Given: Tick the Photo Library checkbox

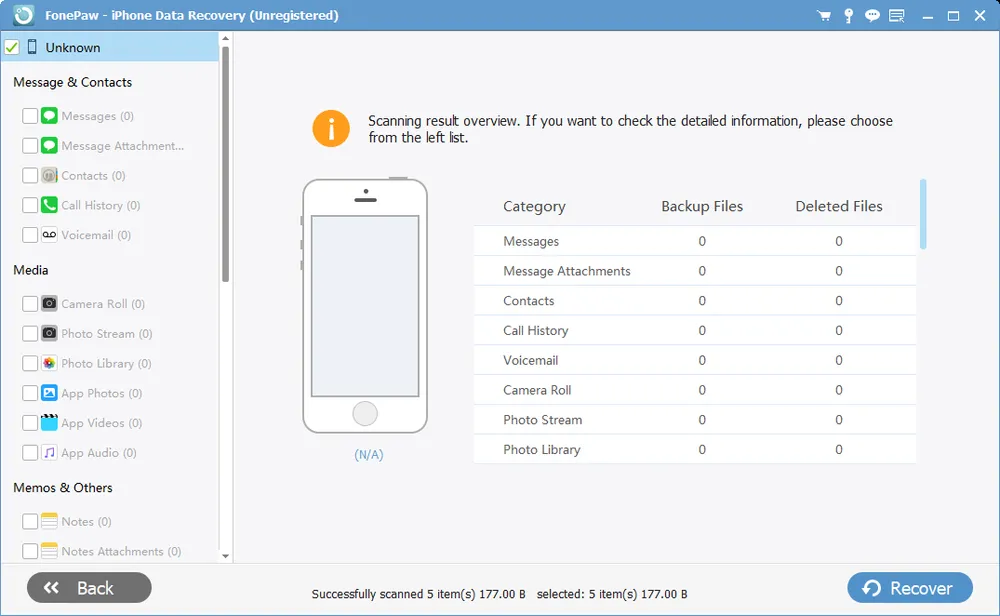Looking at the screenshot, I should (30, 363).
